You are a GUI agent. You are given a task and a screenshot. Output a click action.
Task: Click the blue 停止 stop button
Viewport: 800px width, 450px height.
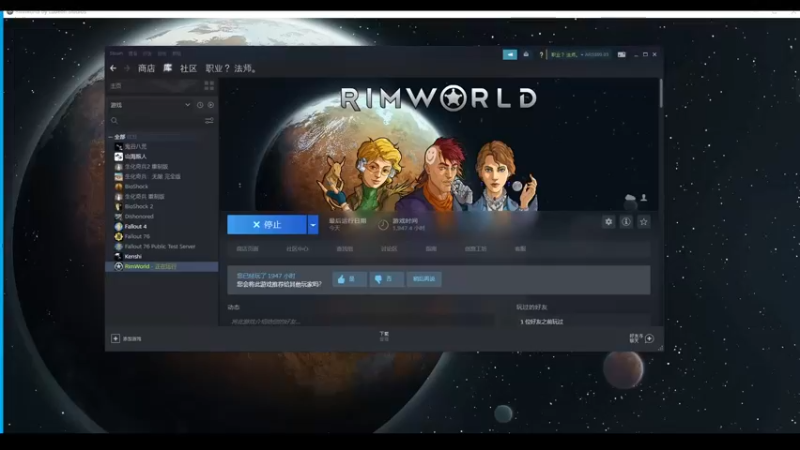[267, 224]
